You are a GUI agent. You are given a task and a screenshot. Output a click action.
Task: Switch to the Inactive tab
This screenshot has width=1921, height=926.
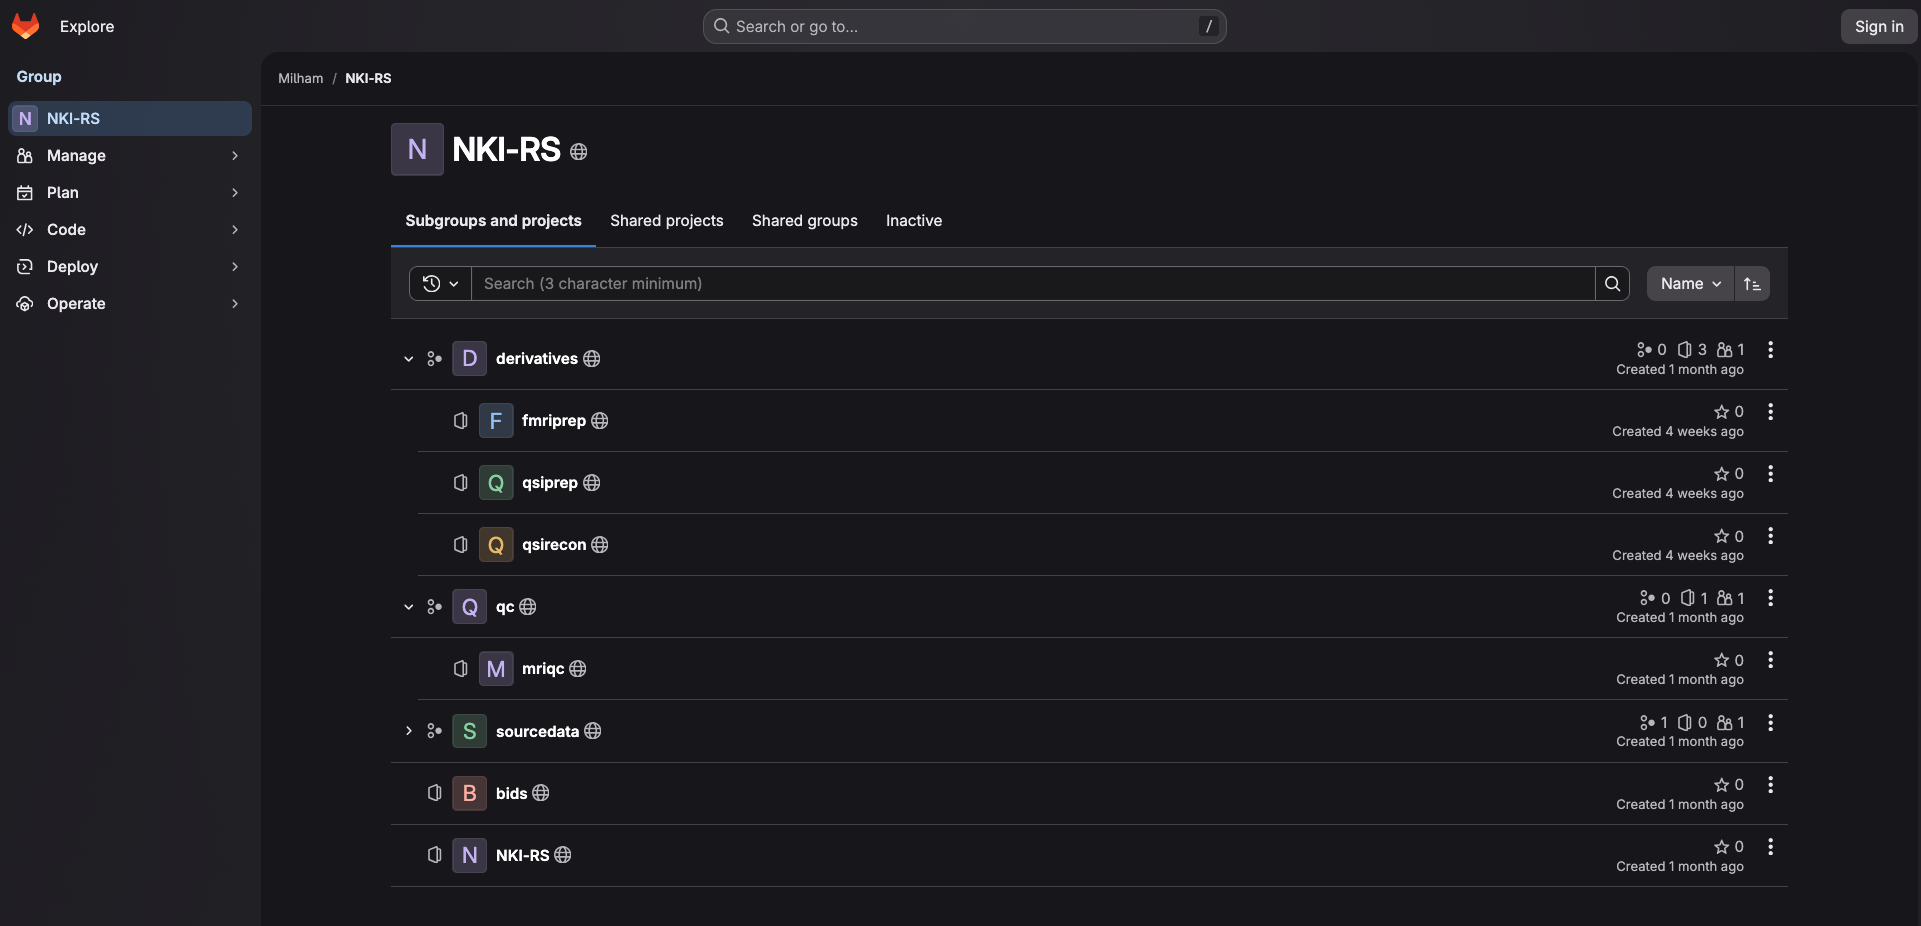pyautogui.click(x=914, y=221)
